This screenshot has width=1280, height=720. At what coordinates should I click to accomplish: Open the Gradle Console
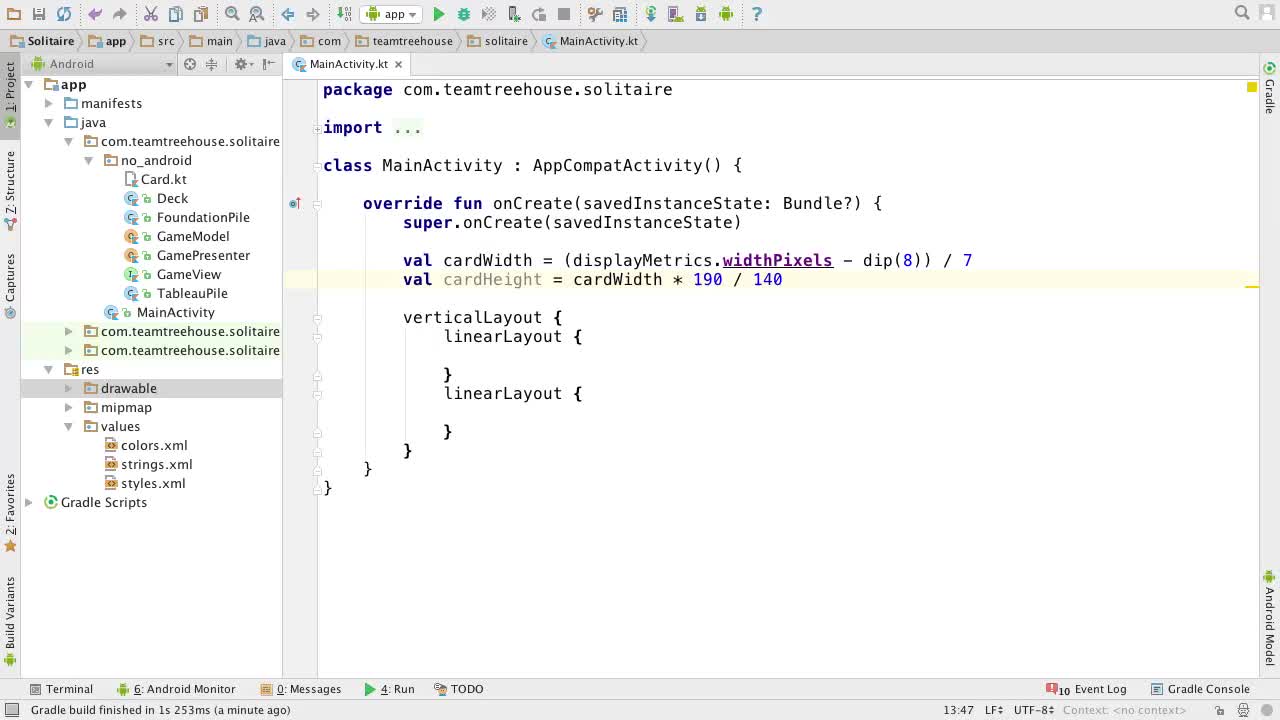coord(1200,689)
